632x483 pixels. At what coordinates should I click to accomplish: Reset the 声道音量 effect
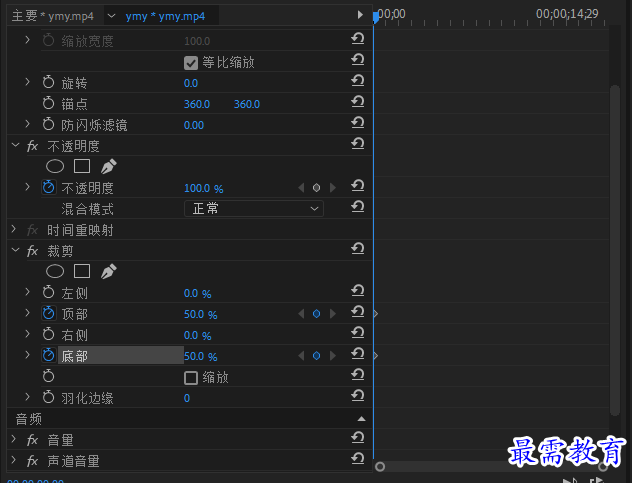pos(358,459)
